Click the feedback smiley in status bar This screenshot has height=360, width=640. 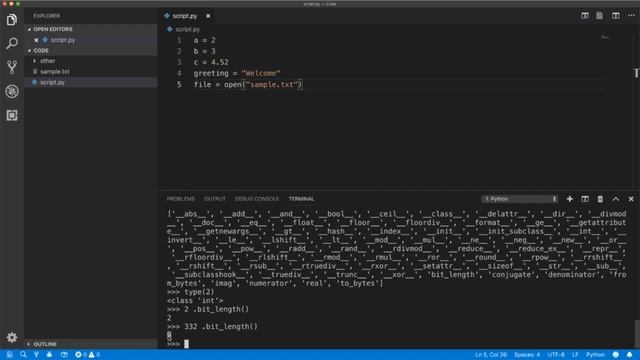pos(616,355)
